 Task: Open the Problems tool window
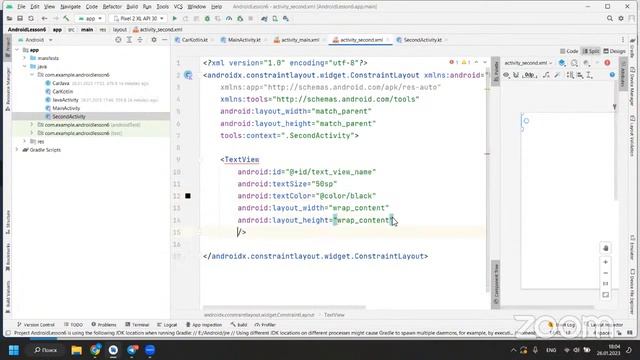tap(104, 324)
